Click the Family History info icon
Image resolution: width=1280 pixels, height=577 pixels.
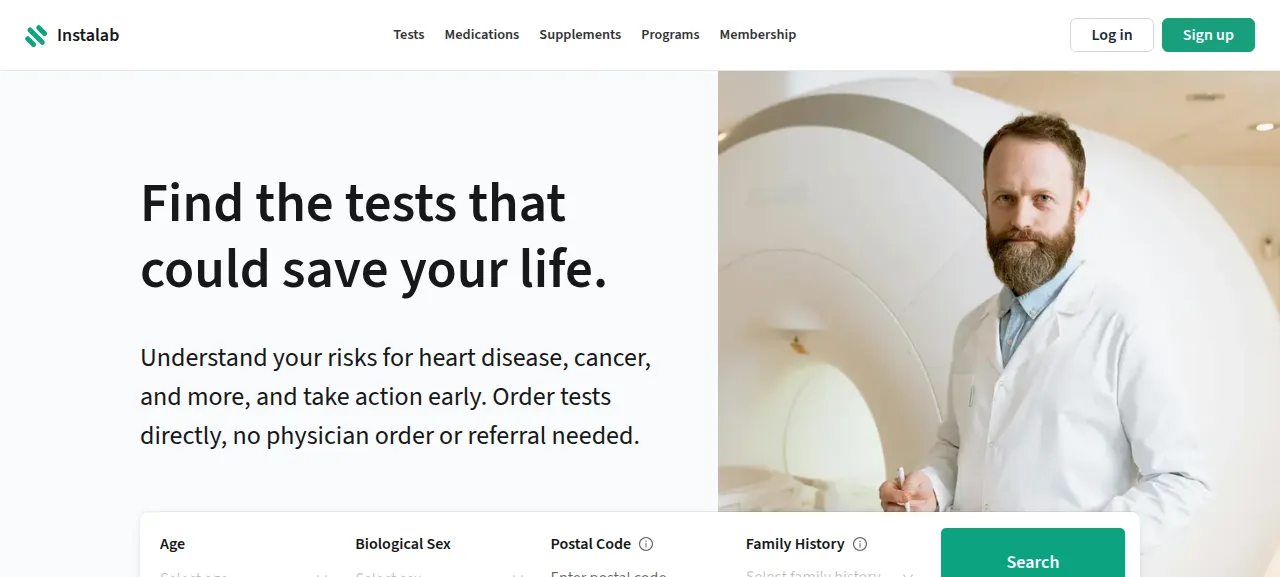coord(860,544)
